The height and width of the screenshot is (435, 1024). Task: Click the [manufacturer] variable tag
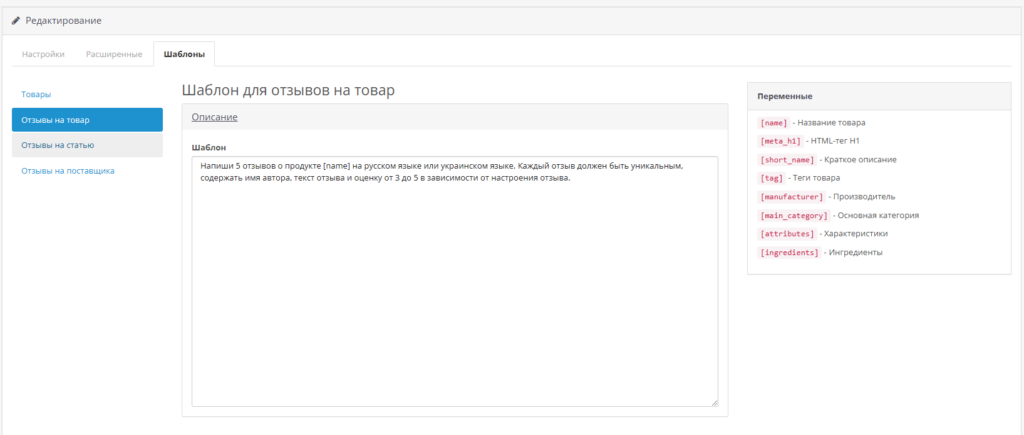click(791, 196)
